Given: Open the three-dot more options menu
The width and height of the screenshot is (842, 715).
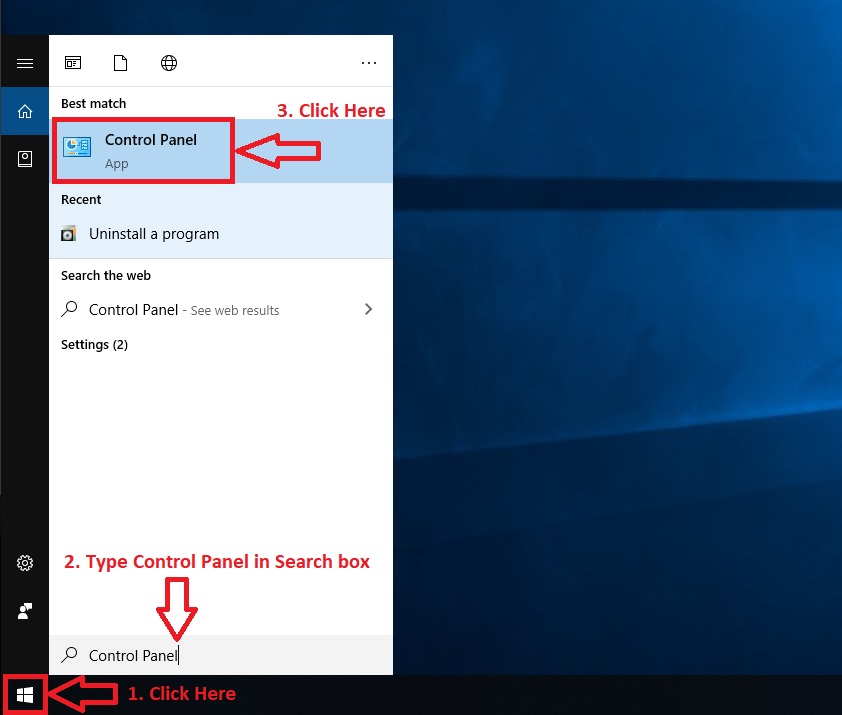Looking at the screenshot, I should [x=369, y=63].
